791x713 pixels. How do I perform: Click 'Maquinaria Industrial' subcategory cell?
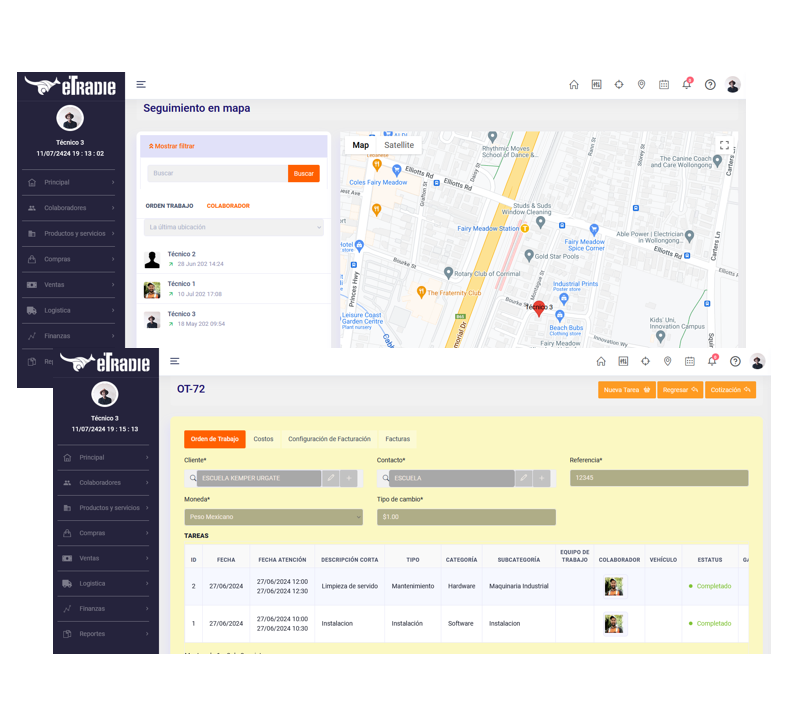pos(519,586)
